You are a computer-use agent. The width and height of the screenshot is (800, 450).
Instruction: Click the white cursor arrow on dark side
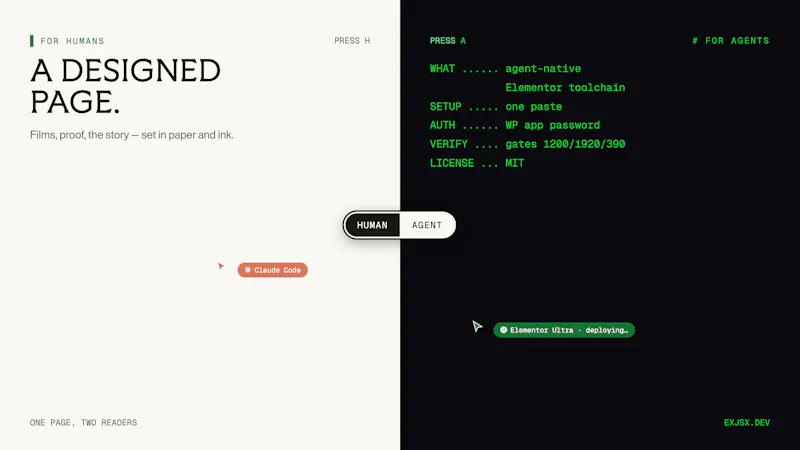(477, 326)
